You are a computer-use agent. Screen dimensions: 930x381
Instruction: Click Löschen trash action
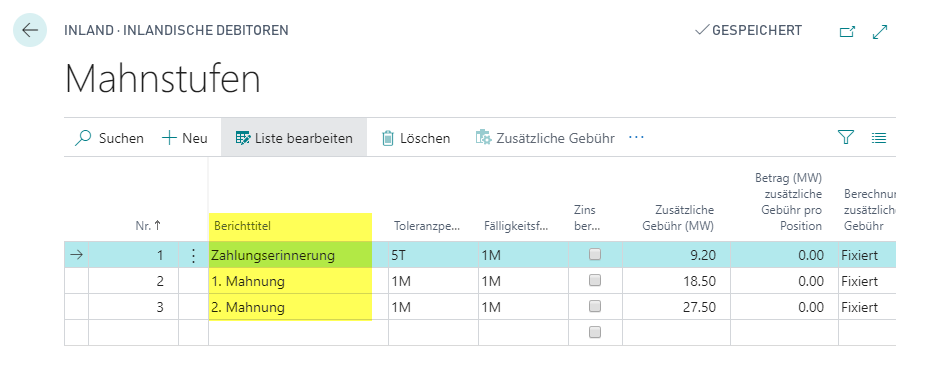416,138
